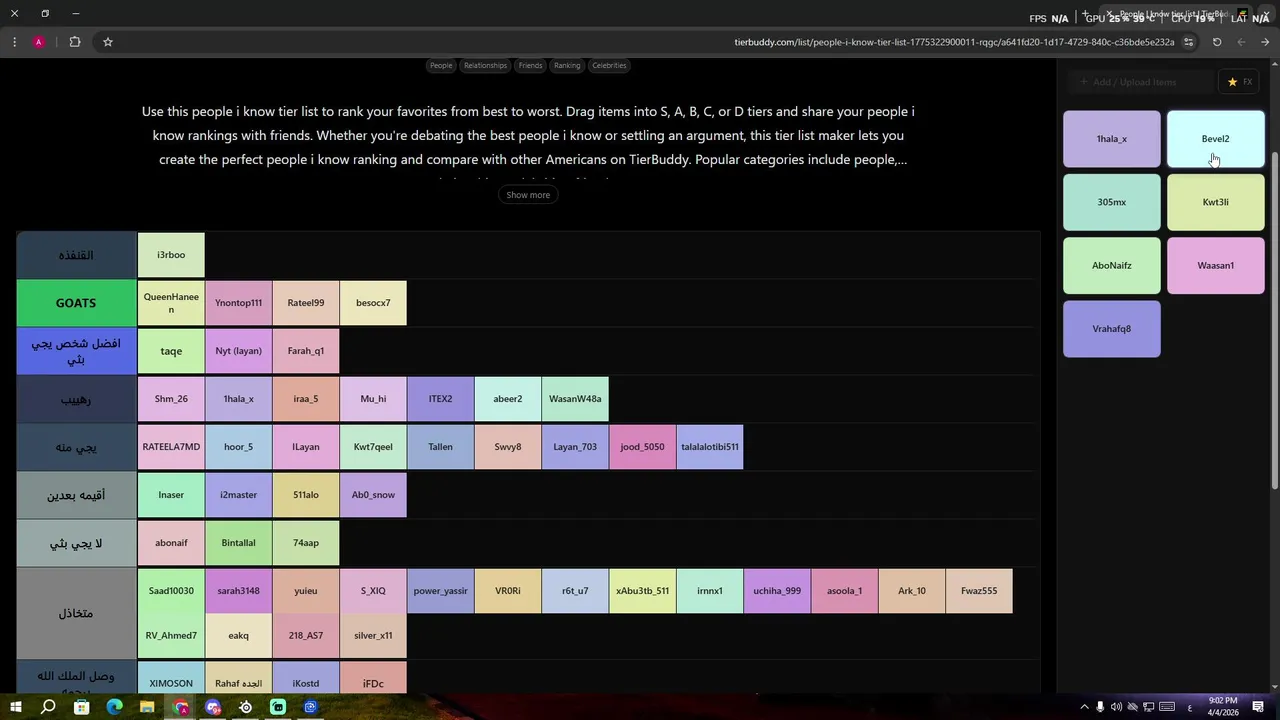Open the browser profile avatar
Viewport: 1280px width, 720px height.
pyautogui.click(x=38, y=42)
